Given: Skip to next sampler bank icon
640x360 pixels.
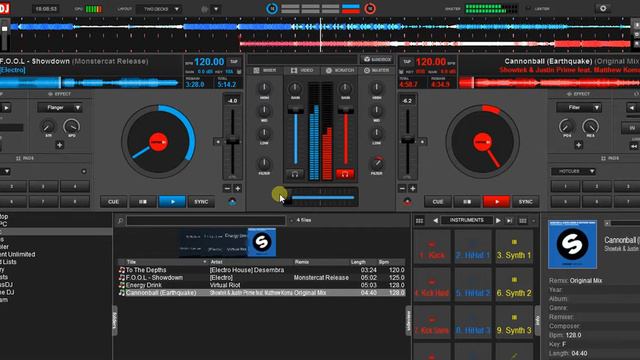Looking at the screenshot, I should click(509, 220).
